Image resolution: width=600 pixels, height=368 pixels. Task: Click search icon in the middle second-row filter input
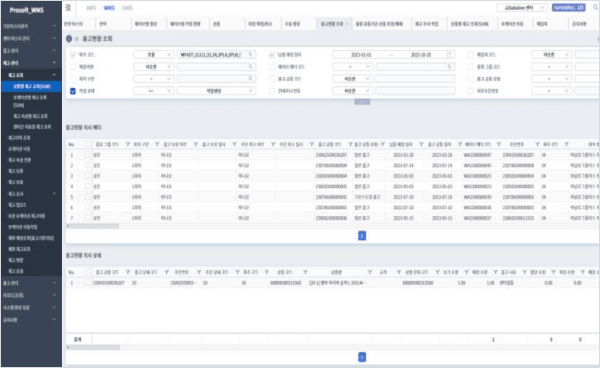pyautogui.click(x=449, y=67)
